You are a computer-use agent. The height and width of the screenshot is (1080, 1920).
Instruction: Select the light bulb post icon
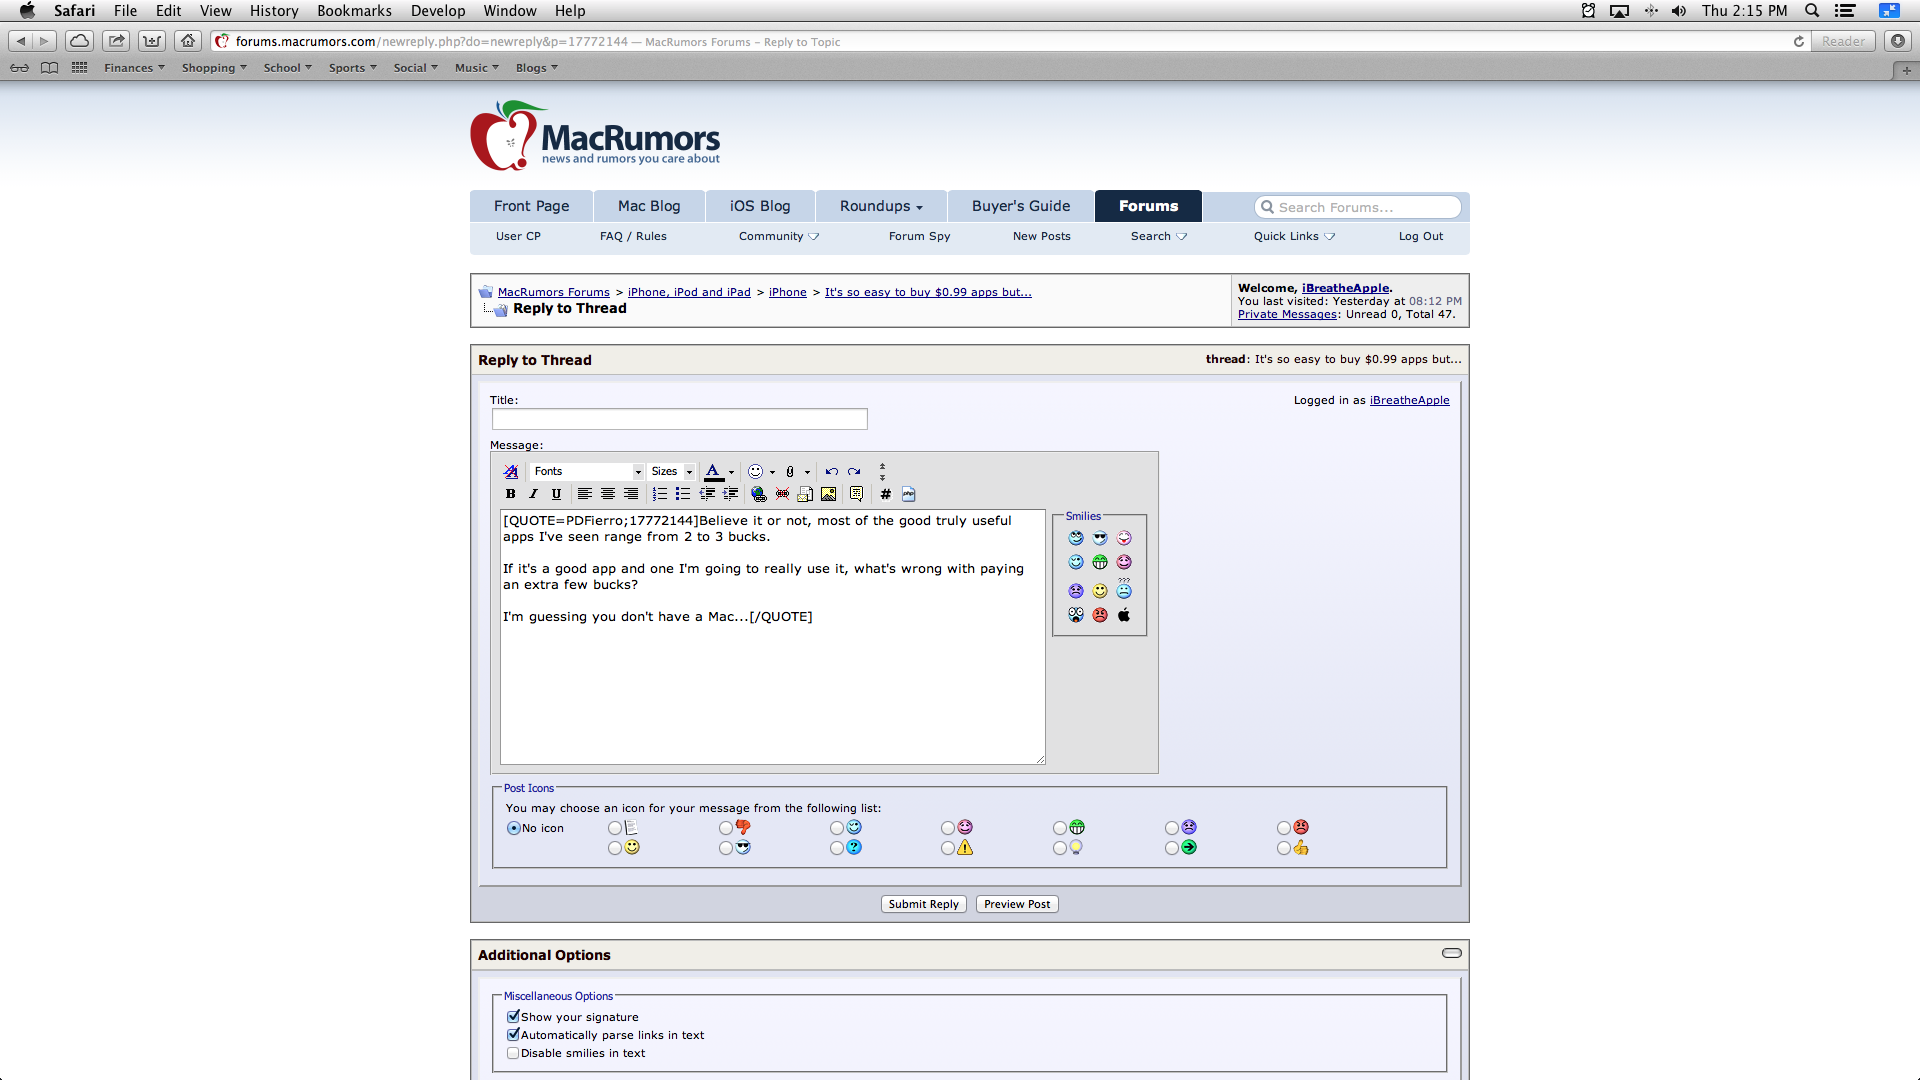click(1060, 848)
